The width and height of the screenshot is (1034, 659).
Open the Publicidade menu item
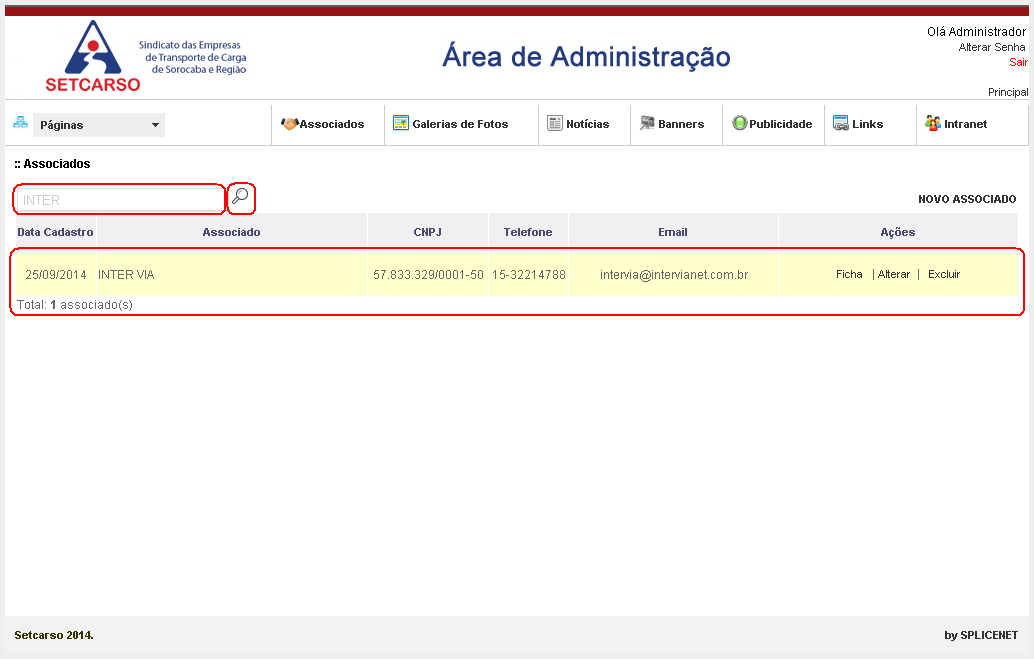click(x=781, y=124)
